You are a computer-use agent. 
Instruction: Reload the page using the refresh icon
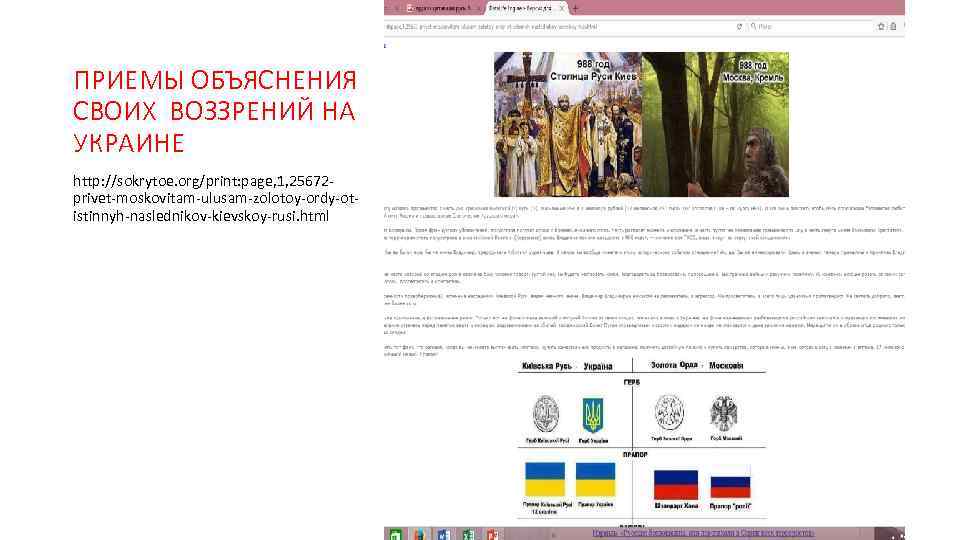coord(739,26)
